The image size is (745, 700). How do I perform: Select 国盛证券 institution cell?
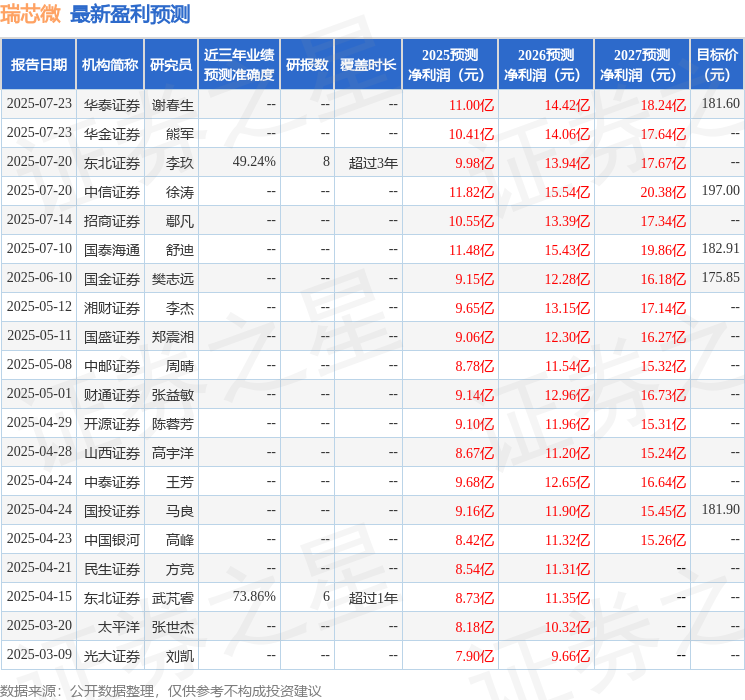click(112, 337)
